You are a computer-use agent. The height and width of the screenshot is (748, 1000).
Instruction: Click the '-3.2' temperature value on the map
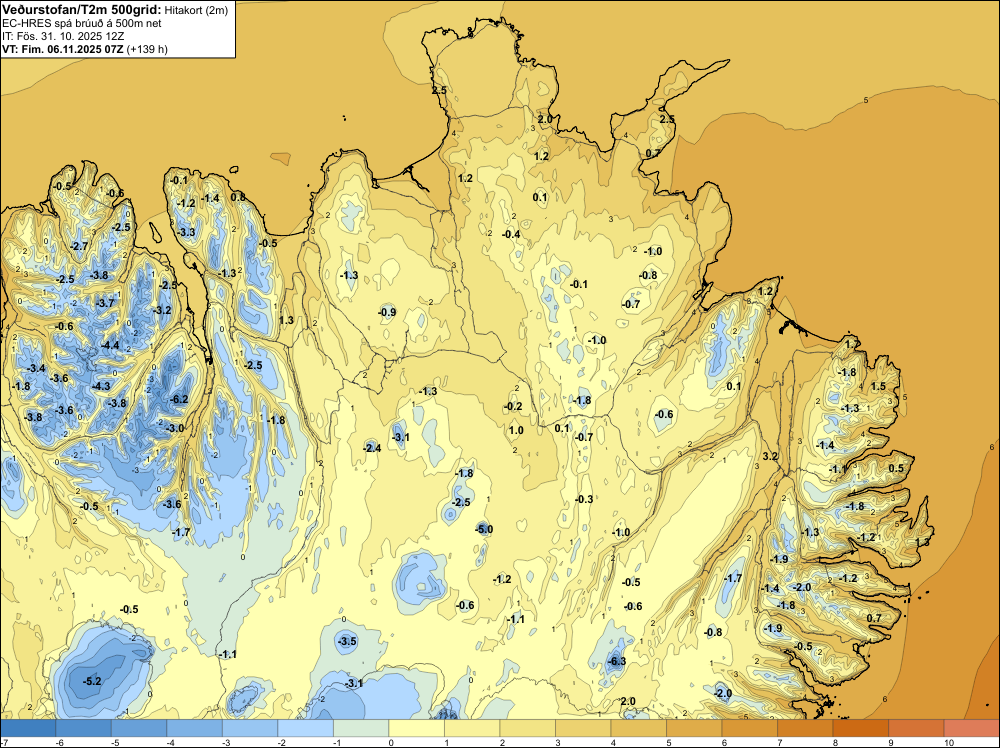tap(163, 311)
